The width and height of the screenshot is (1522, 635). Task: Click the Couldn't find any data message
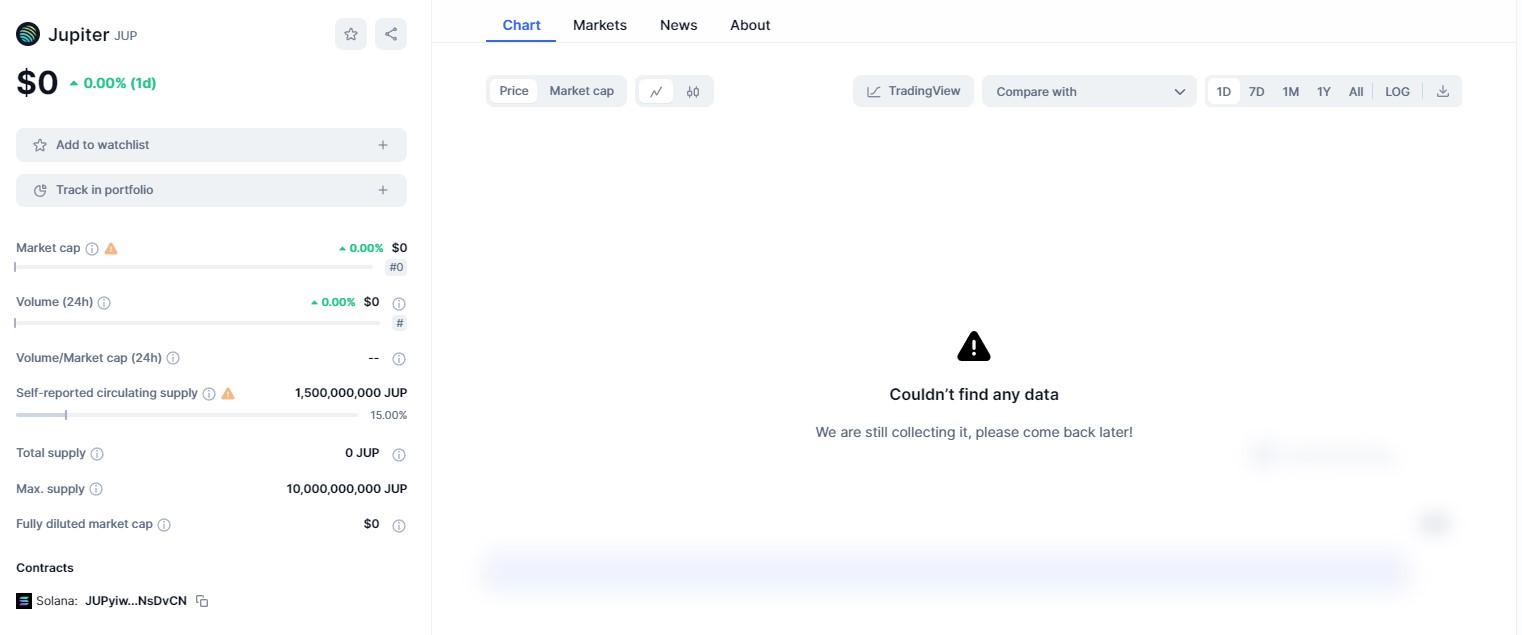click(974, 394)
